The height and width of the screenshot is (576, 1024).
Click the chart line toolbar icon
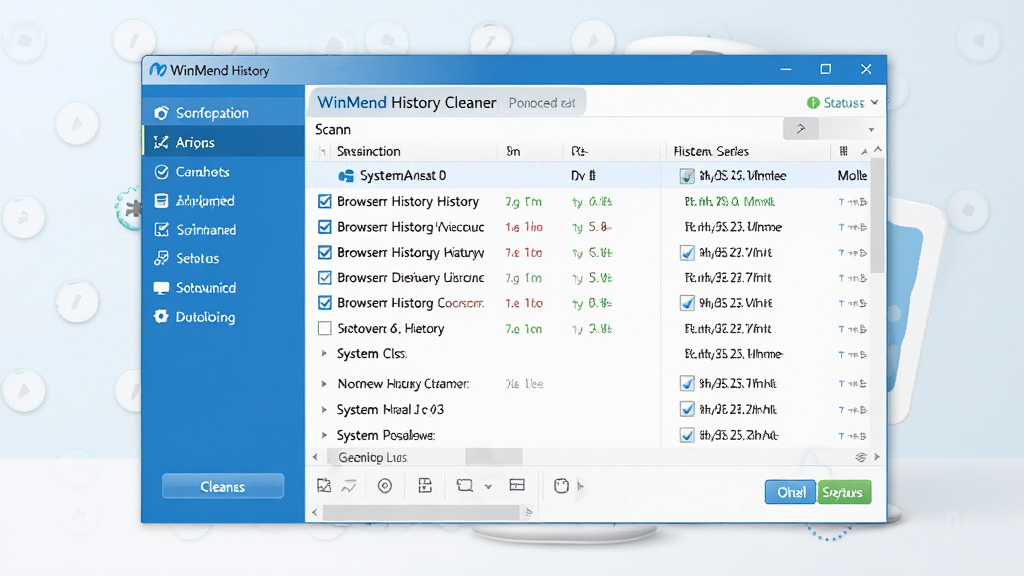coord(349,486)
